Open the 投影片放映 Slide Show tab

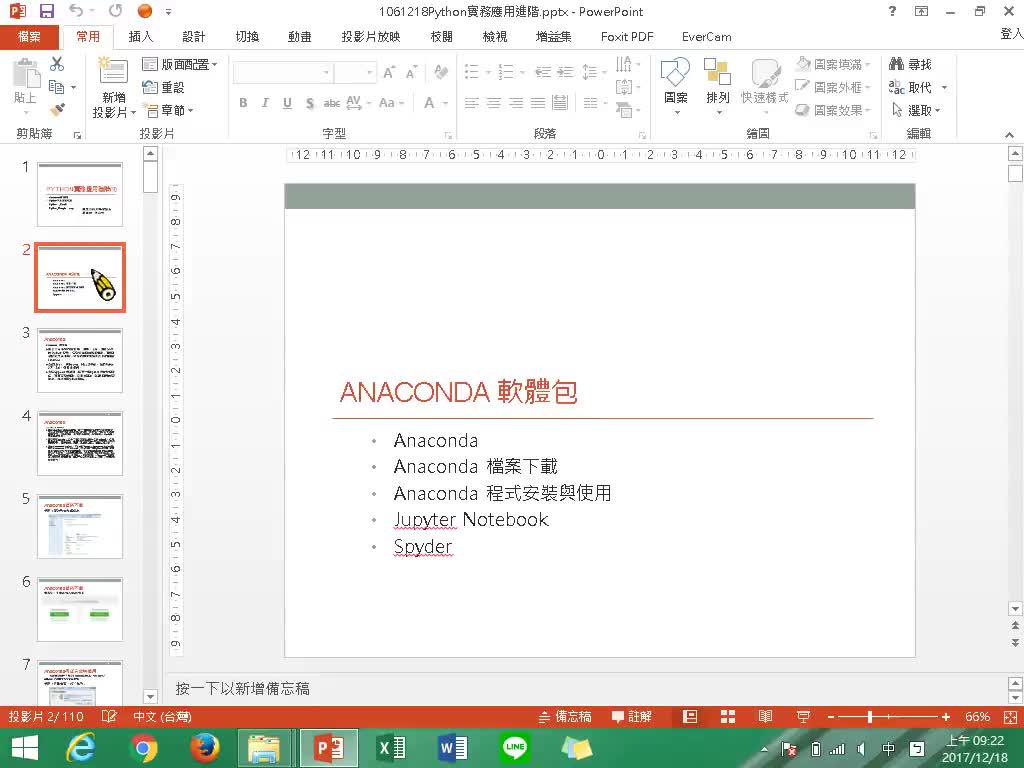pos(370,37)
